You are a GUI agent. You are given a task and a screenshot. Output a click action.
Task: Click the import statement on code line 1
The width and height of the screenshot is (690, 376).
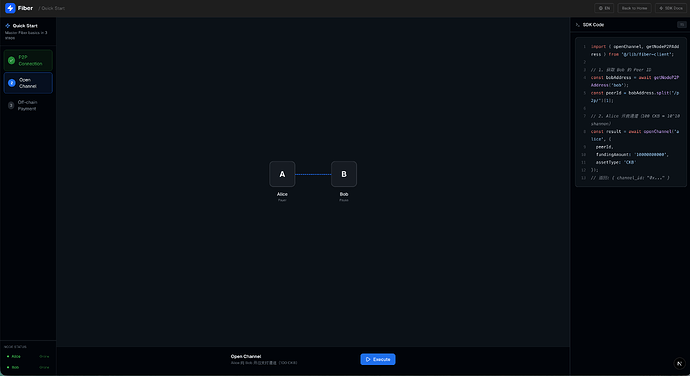[635, 50]
